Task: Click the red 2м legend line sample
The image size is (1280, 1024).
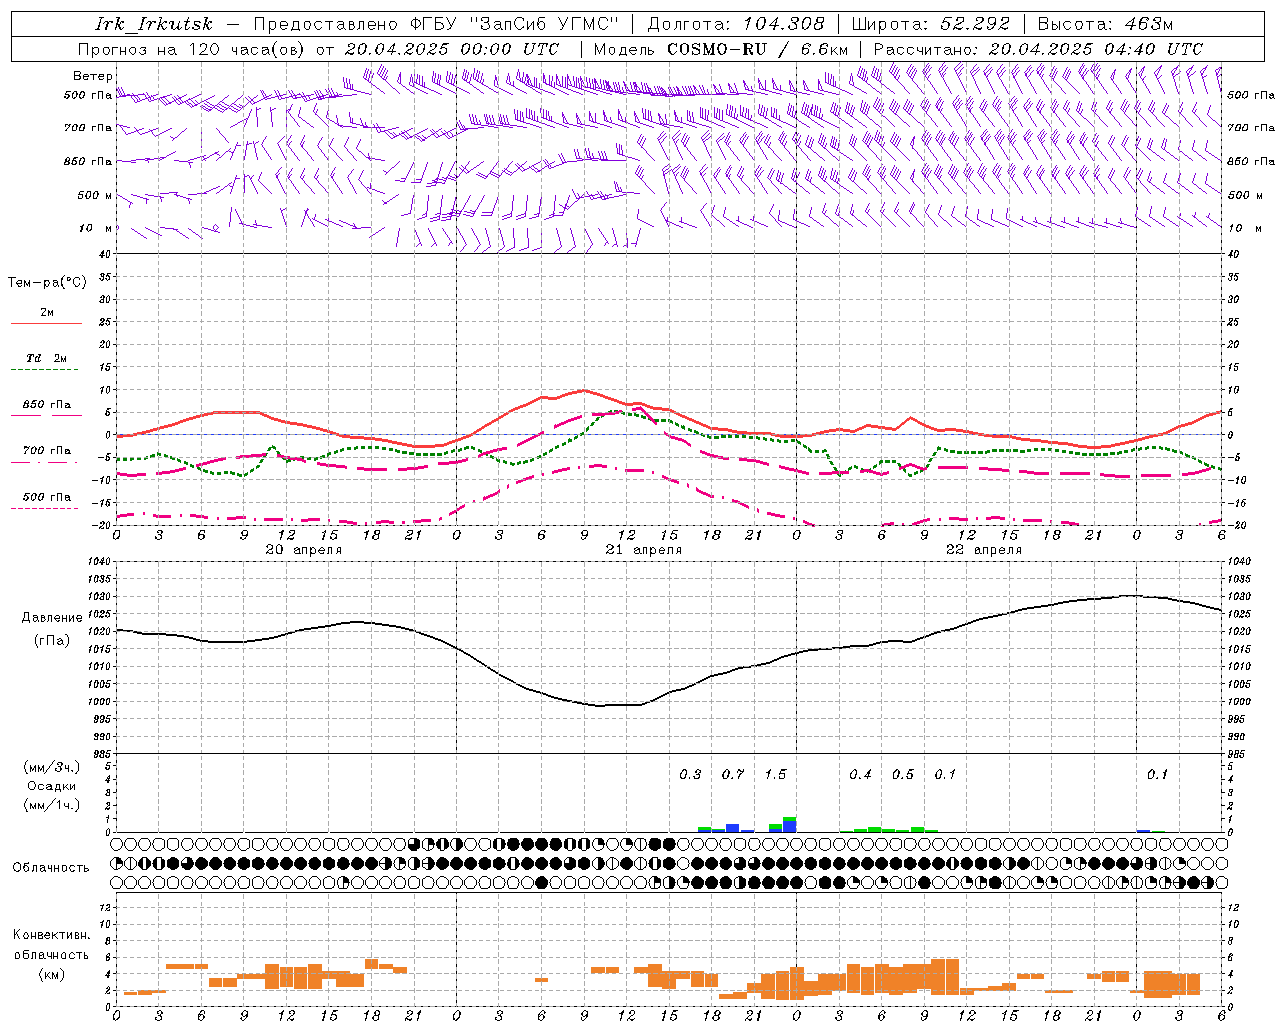Action: tap(46, 323)
